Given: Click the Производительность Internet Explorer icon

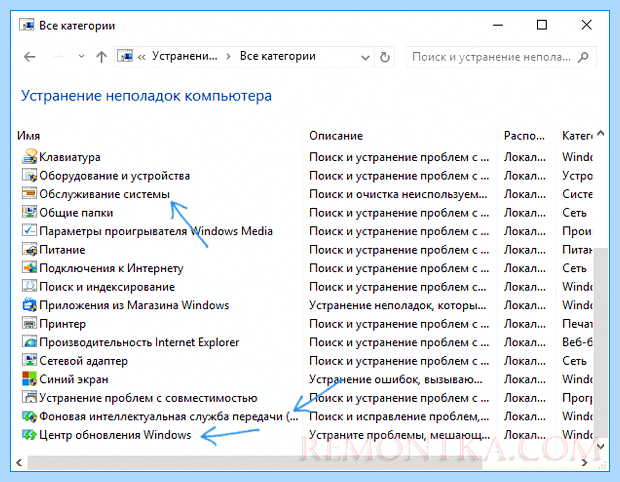Looking at the screenshot, I should tap(30, 342).
